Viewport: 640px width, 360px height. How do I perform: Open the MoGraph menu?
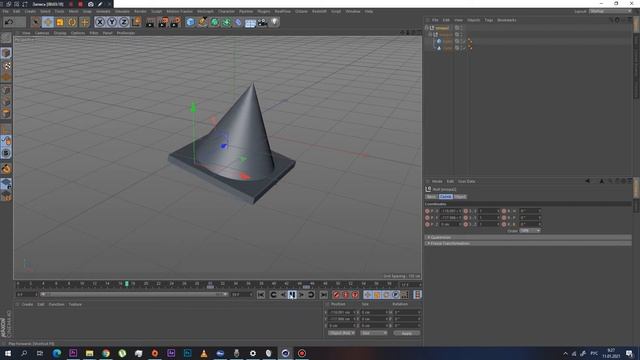(205, 11)
